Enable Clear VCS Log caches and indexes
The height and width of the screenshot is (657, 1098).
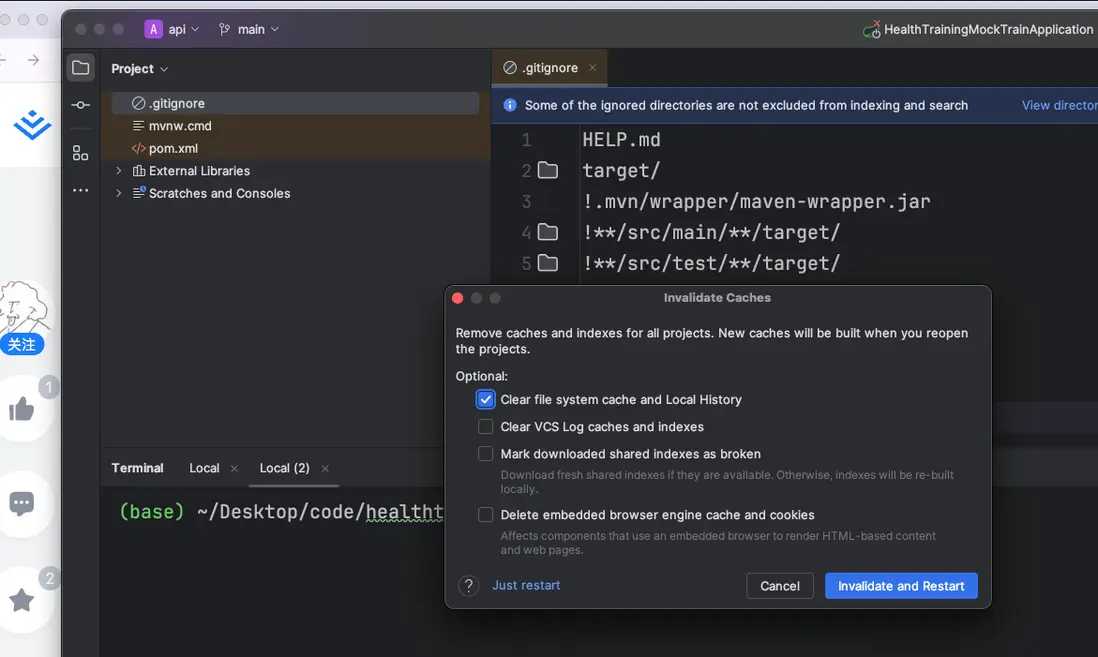coord(486,427)
